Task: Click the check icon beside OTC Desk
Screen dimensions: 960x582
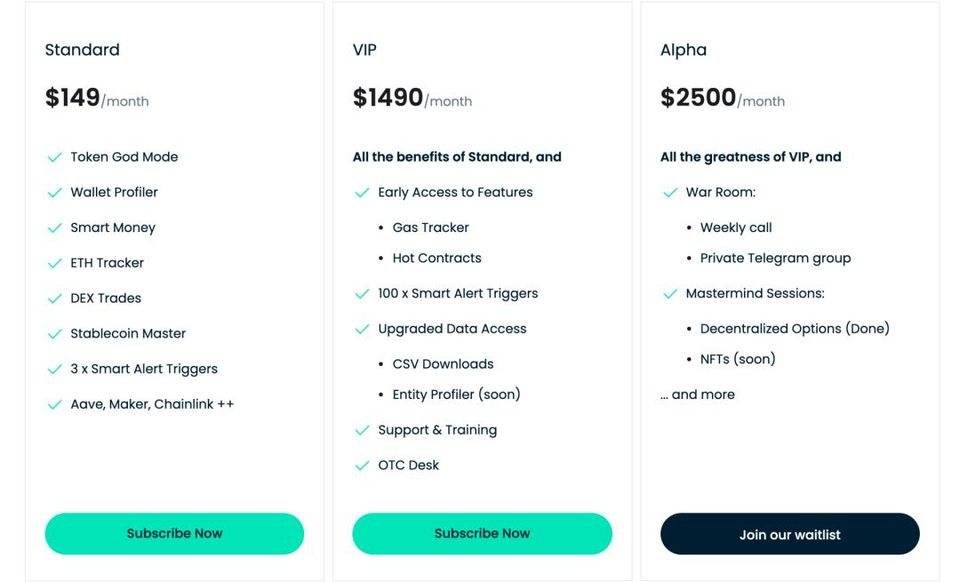Action: pyautogui.click(x=361, y=464)
